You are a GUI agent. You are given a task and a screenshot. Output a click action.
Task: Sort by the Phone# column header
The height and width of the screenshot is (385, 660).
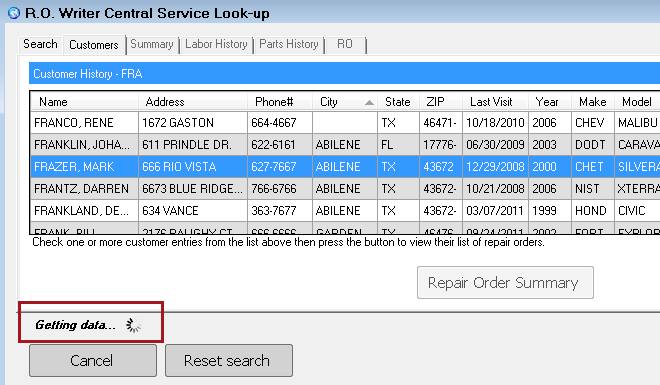280,102
